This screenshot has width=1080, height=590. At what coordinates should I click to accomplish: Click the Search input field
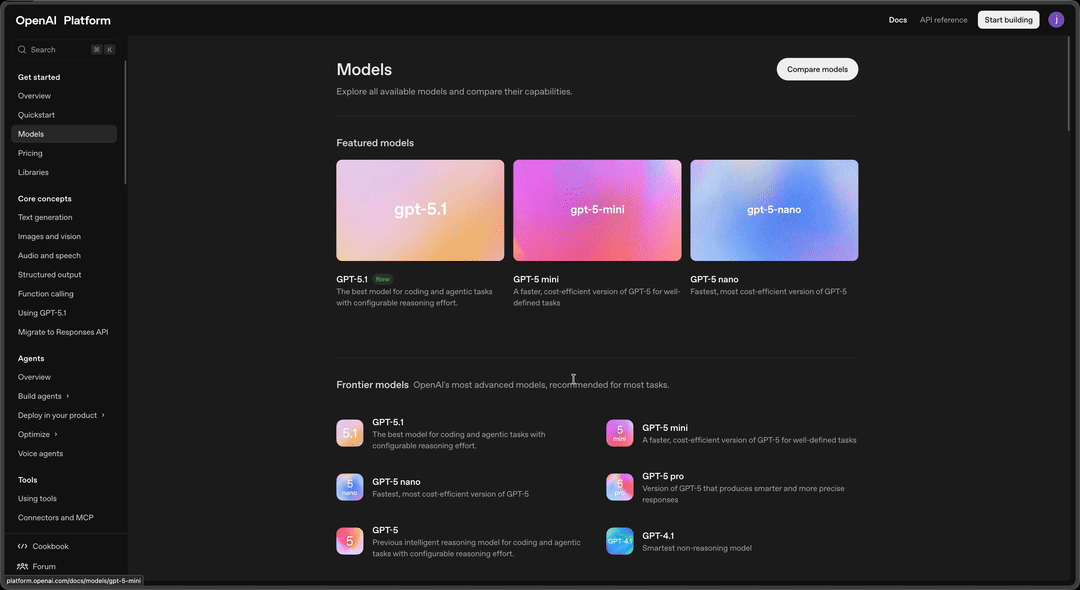click(64, 49)
